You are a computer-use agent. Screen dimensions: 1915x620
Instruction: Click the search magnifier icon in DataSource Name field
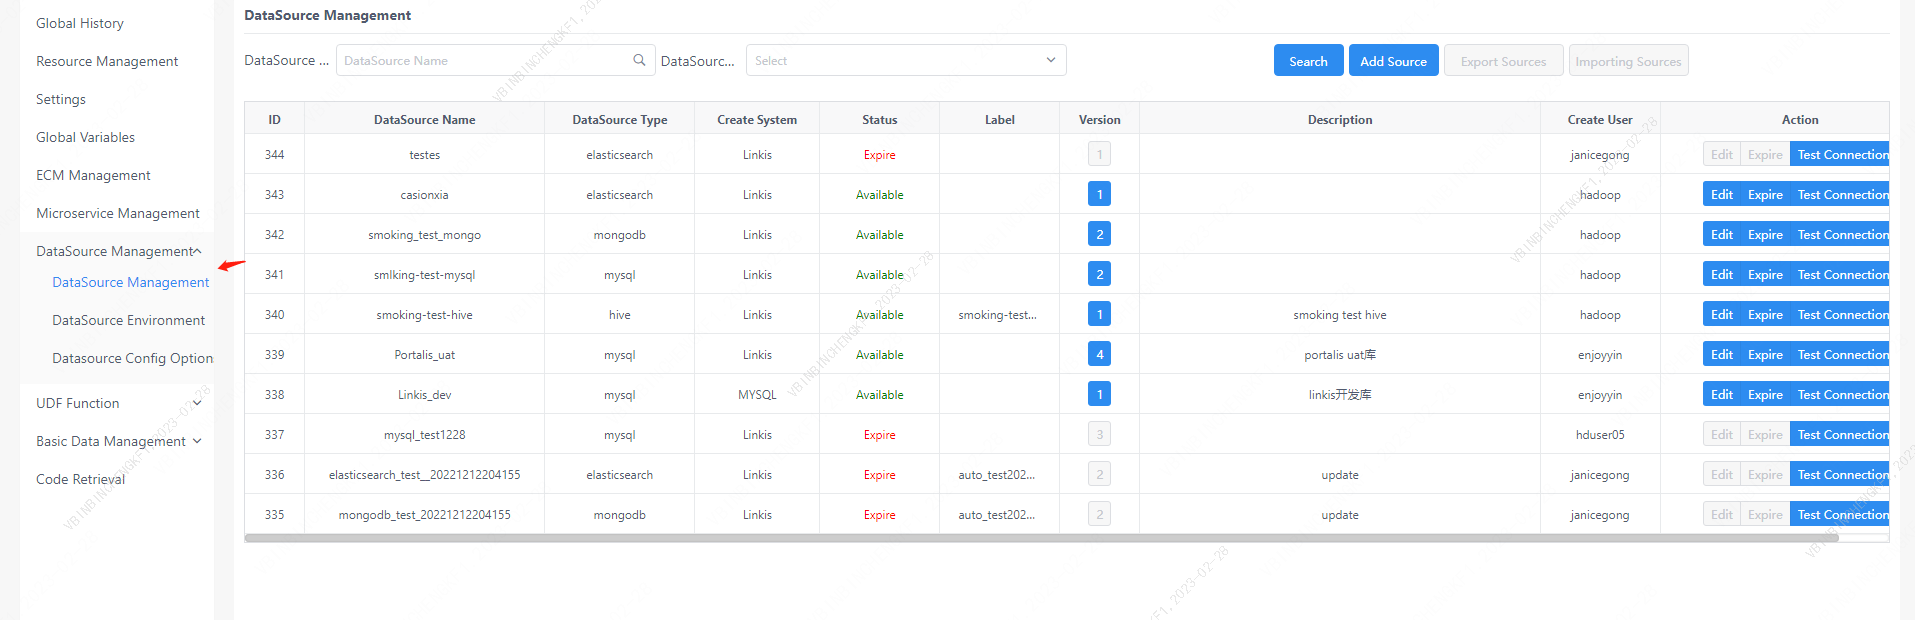click(639, 60)
